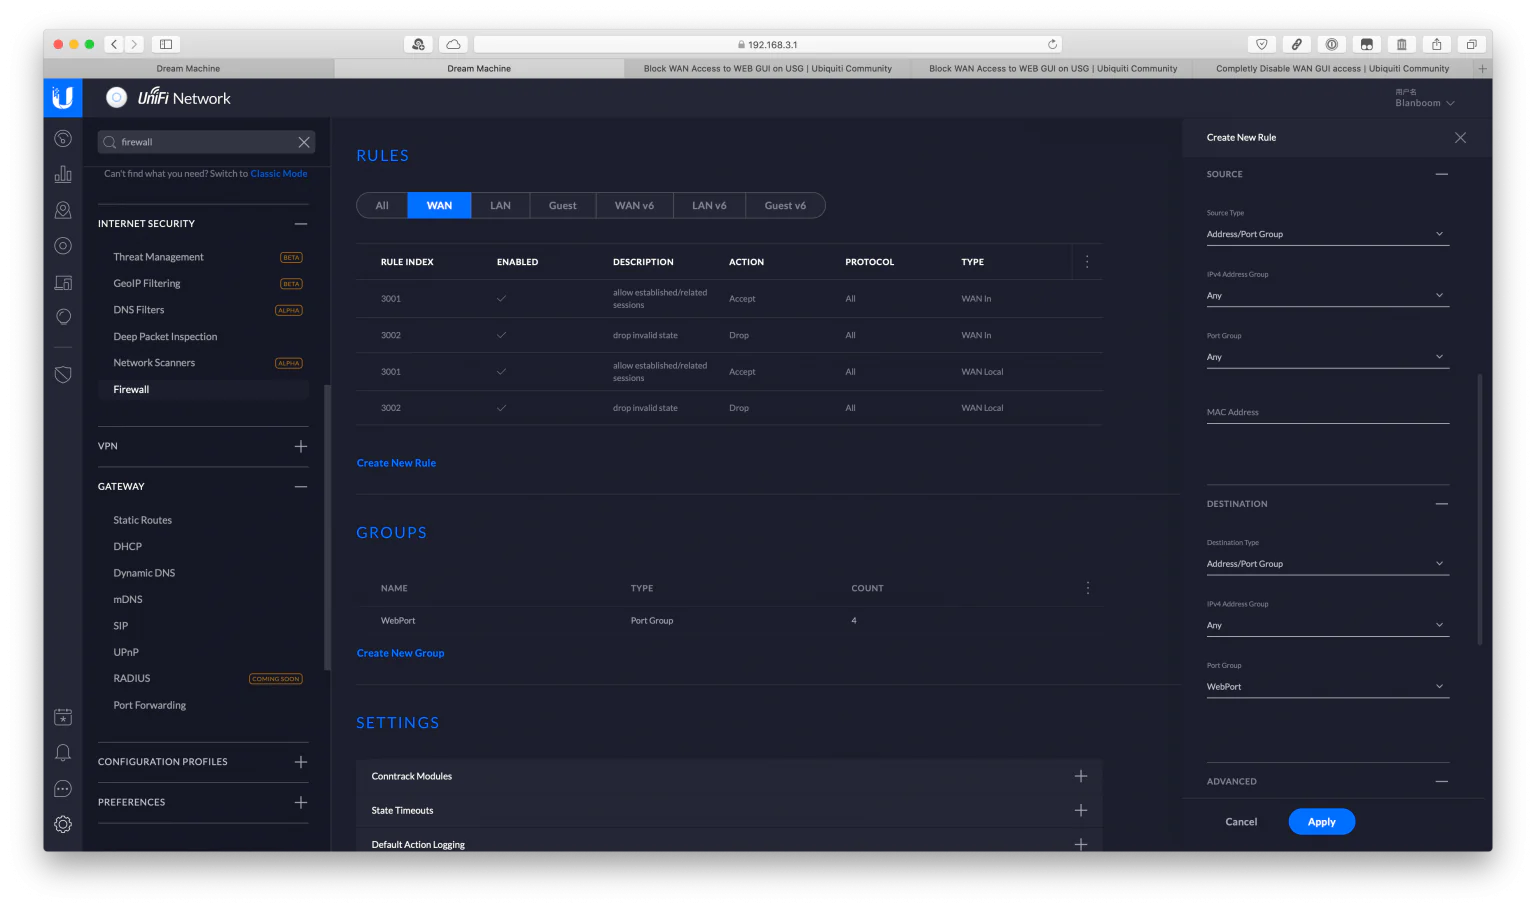Switch to the Guest v6 tab
Screen dimensions: 1536x909
click(785, 205)
